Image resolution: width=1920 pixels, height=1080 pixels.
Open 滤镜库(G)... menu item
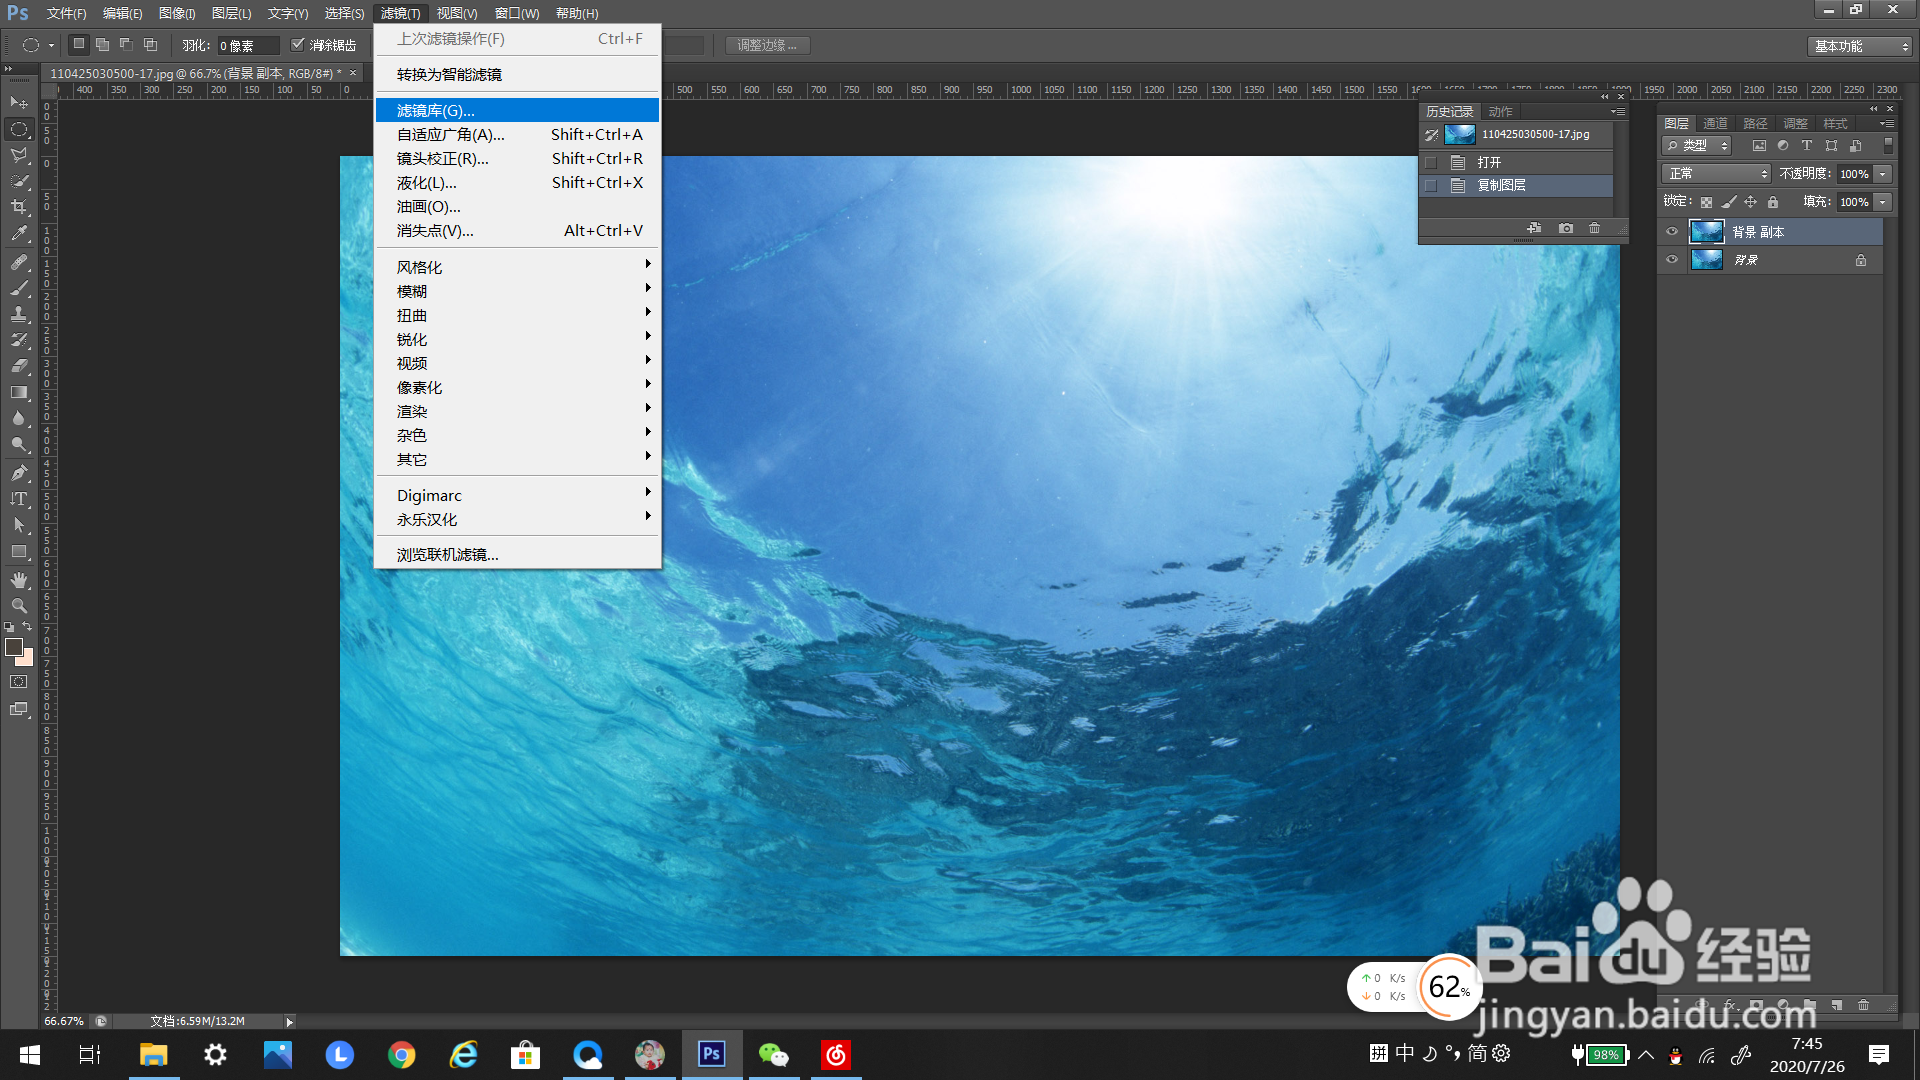(x=517, y=110)
